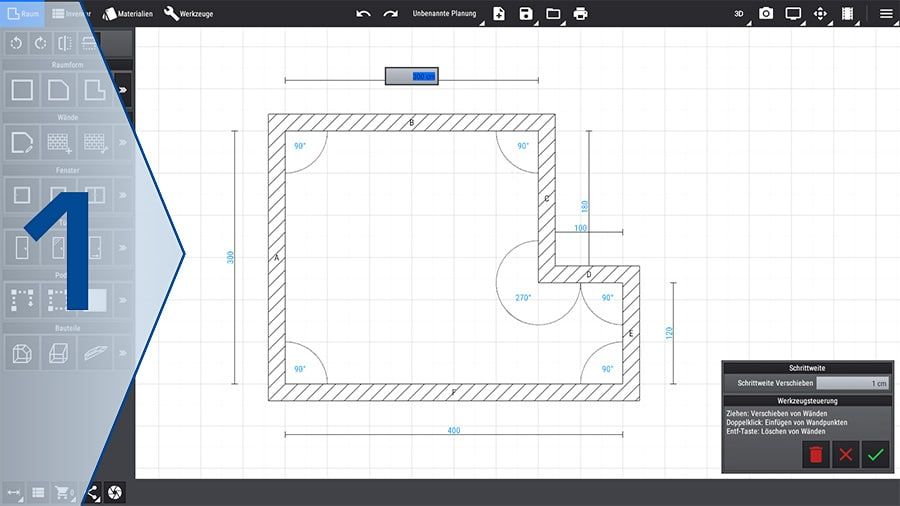900x506 pixels.
Task: Switch to 3D view
Action: tap(739, 14)
